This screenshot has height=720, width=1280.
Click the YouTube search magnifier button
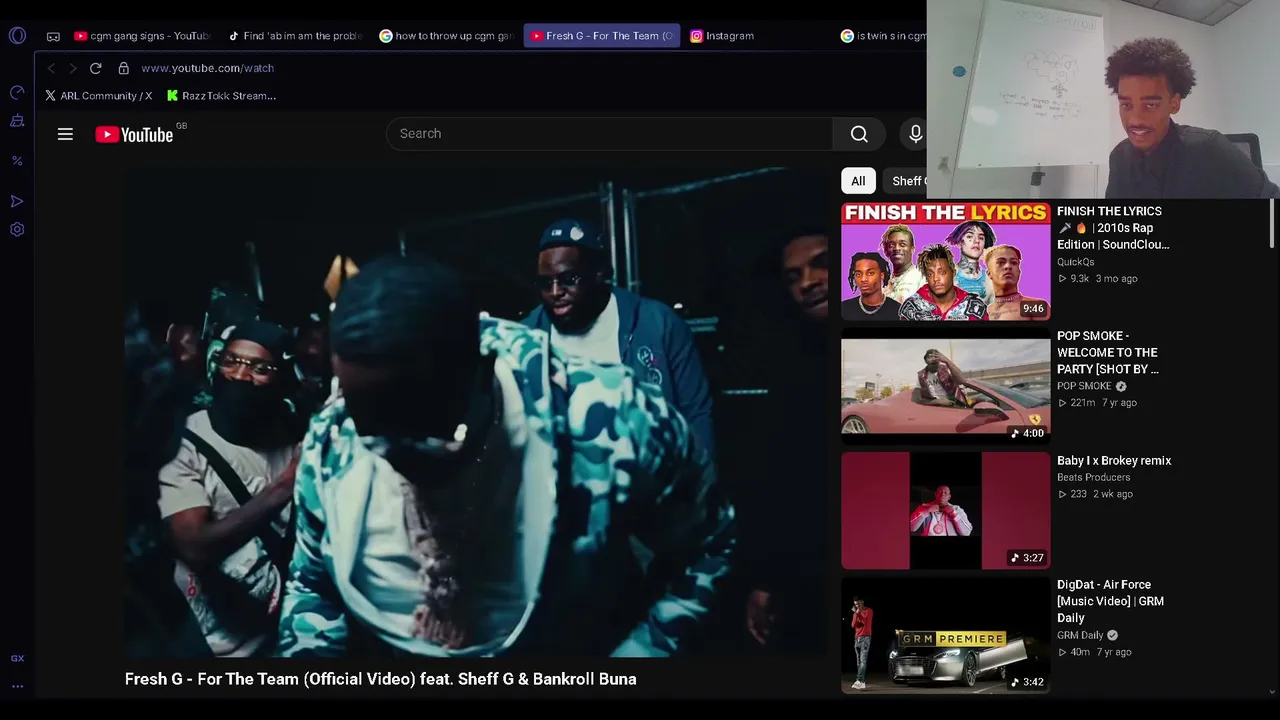tap(859, 134)
